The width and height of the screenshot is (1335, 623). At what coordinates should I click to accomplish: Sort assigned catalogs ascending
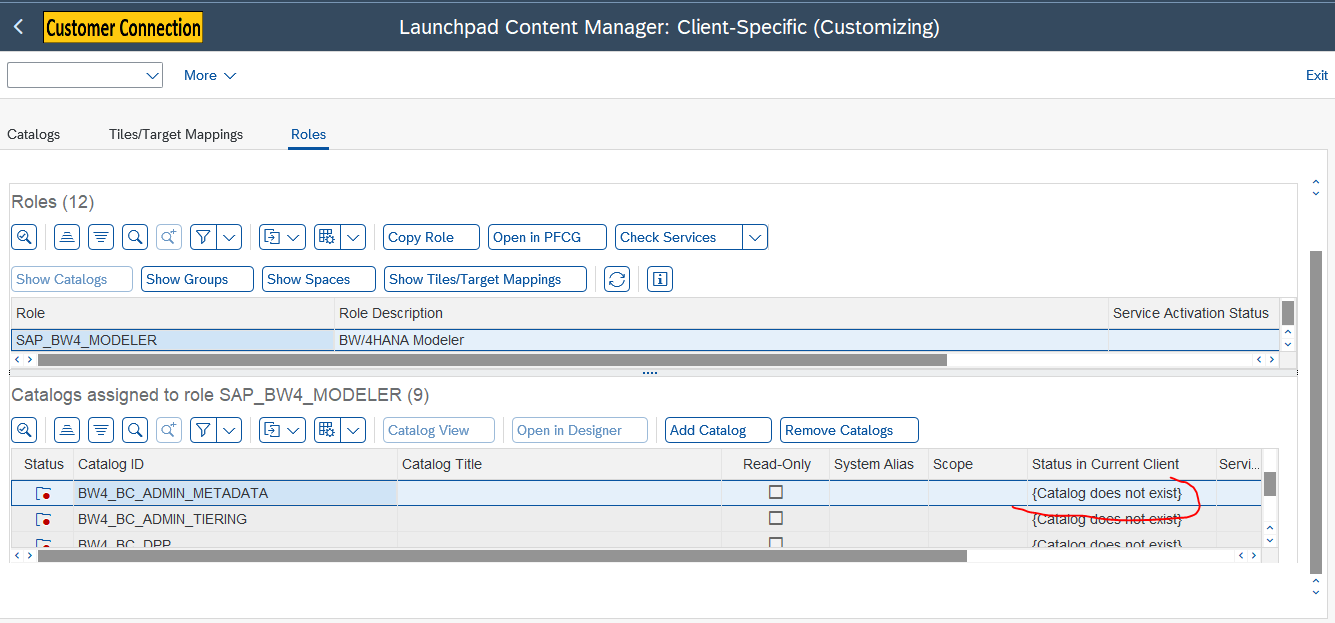(x=66, y=430)
